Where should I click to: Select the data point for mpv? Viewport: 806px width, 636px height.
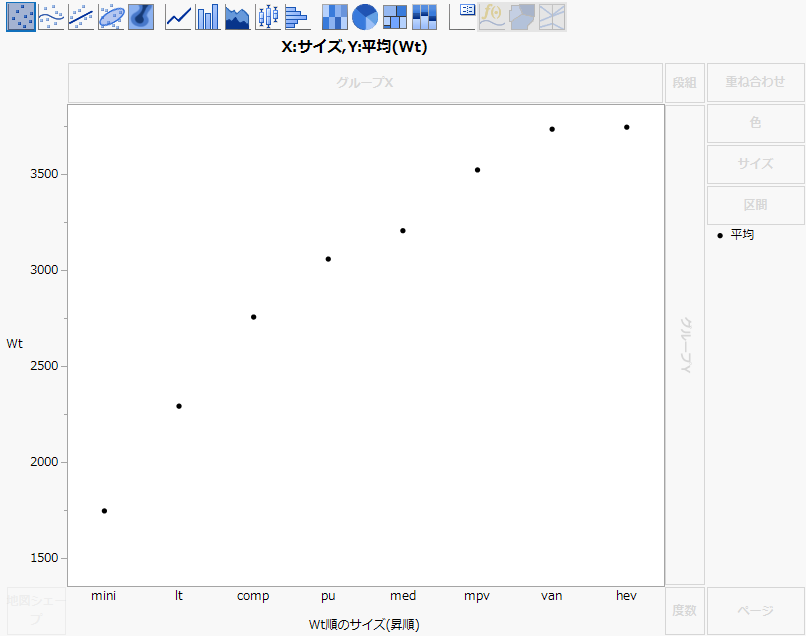point(477,170)
